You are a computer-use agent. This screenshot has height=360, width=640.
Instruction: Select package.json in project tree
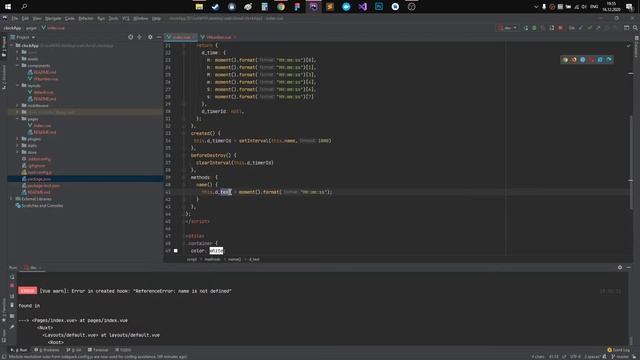(x=85, y=179)
